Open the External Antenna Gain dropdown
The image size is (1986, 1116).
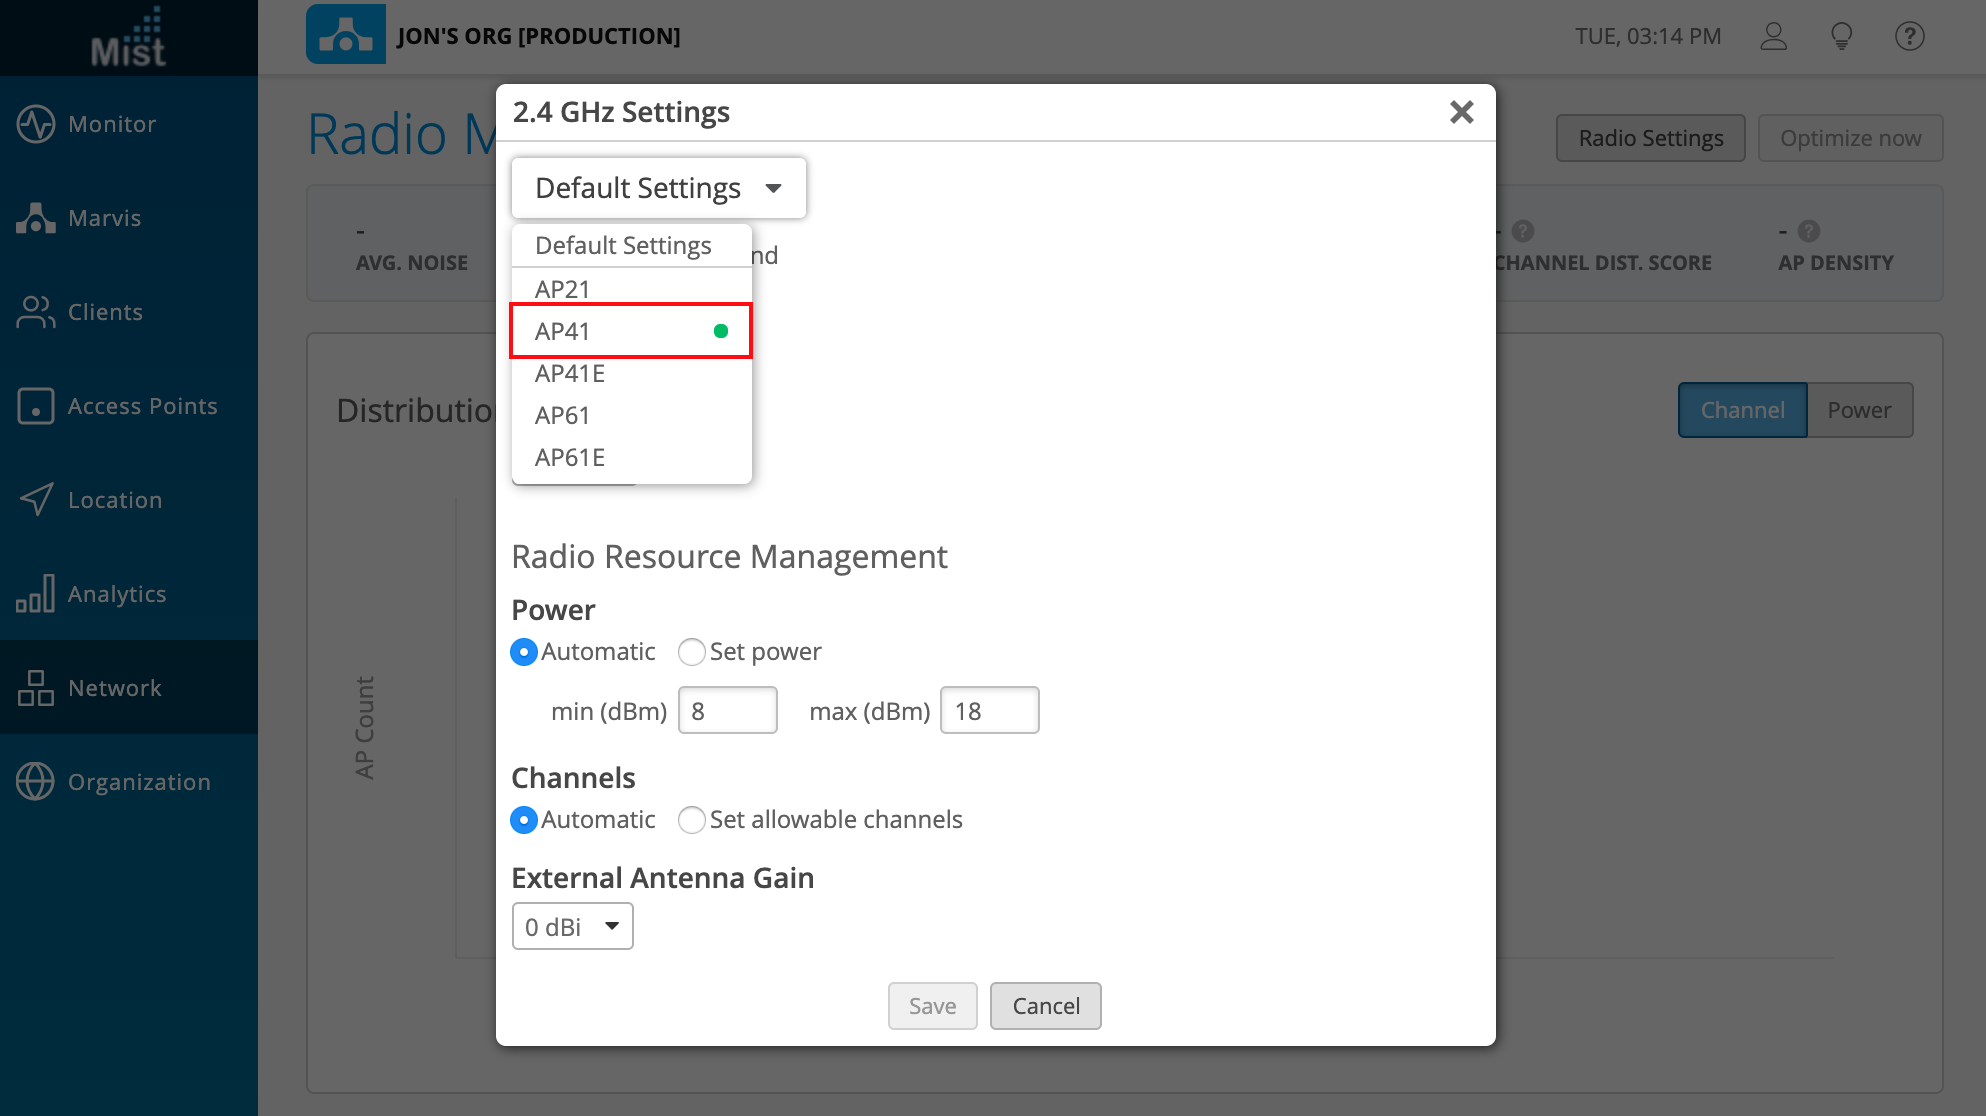pos(572,926)
